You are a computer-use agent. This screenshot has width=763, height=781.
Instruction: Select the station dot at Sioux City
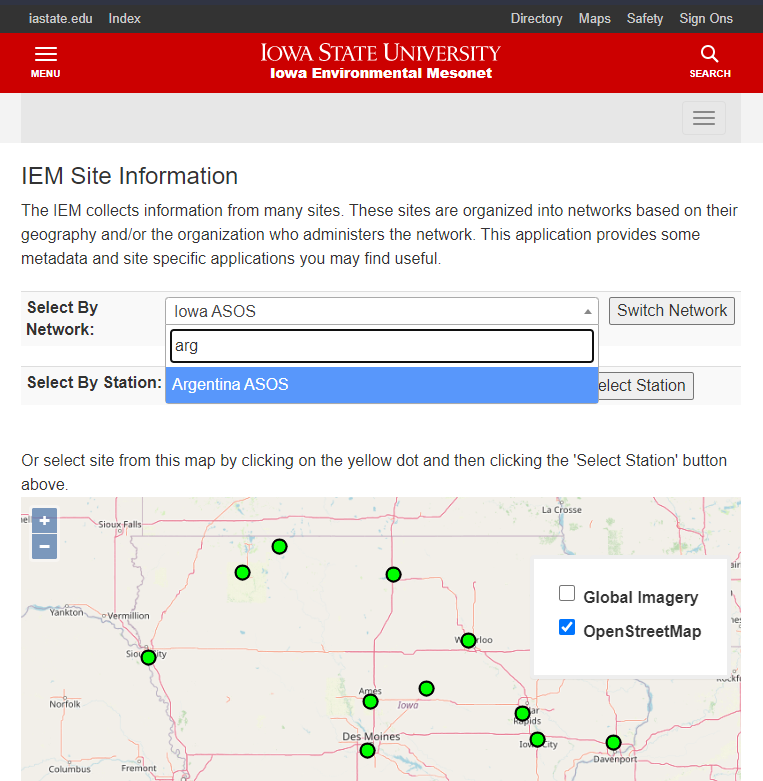pos(148,657)
